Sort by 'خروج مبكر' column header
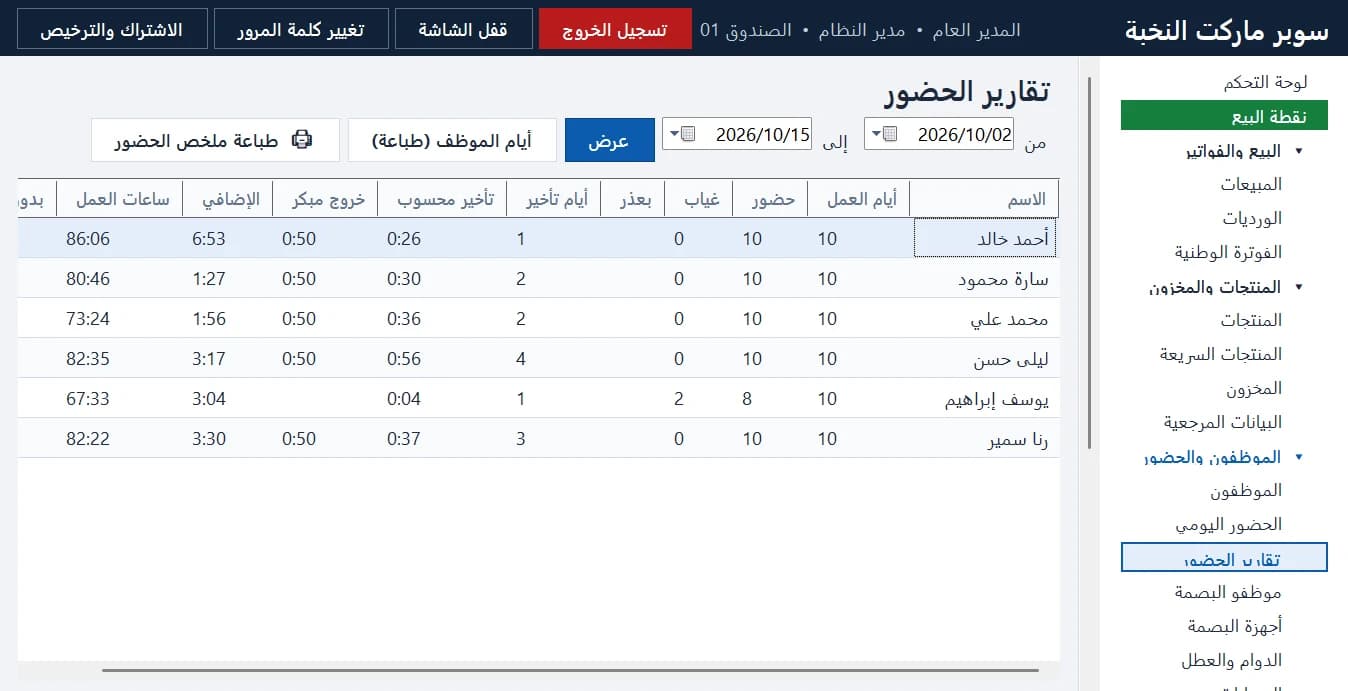The height and width of the screenshot is (691, 1348). pyautogui.click(x=324, y=199)
